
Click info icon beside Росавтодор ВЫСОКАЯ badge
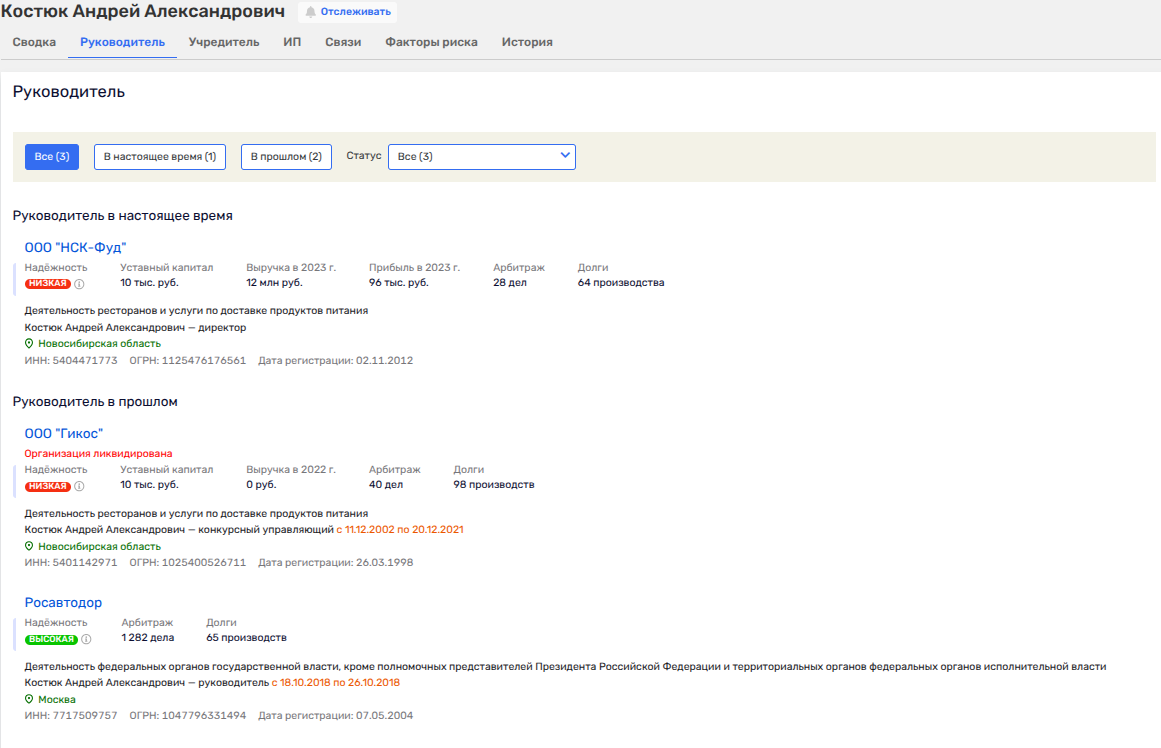pyautogui.click(x=86, y=639)
